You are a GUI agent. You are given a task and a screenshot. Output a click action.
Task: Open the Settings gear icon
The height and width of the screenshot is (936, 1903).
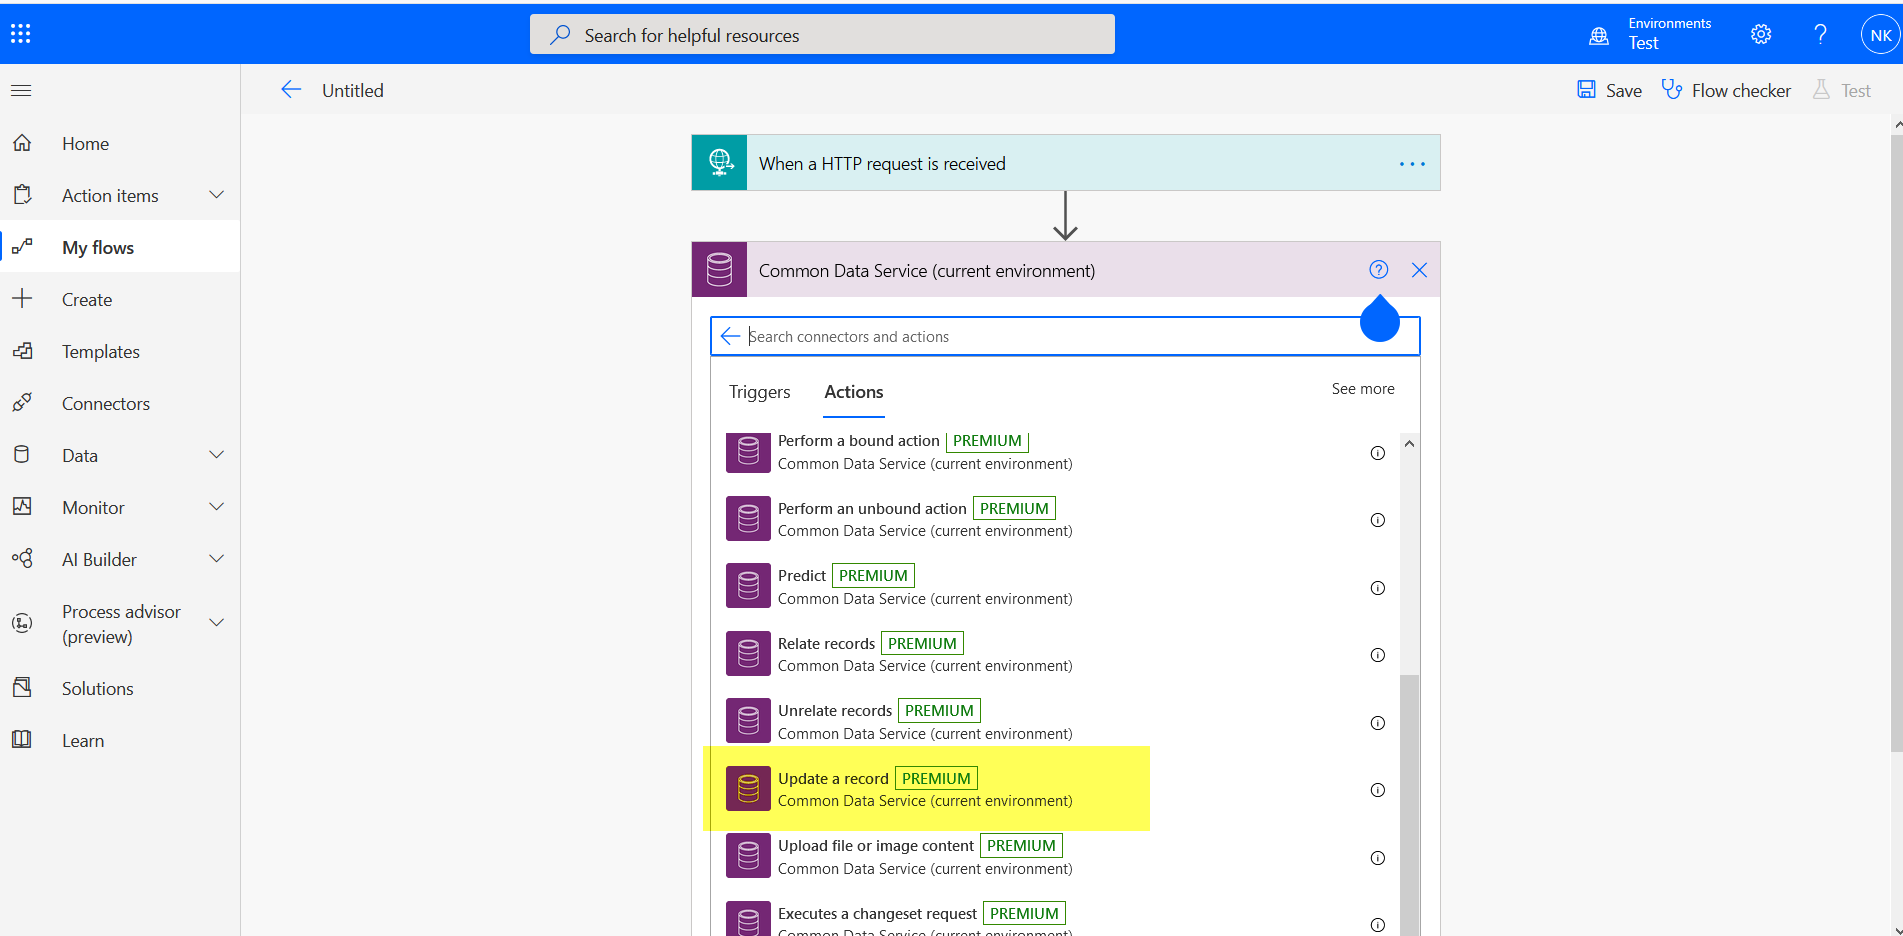1761,34
